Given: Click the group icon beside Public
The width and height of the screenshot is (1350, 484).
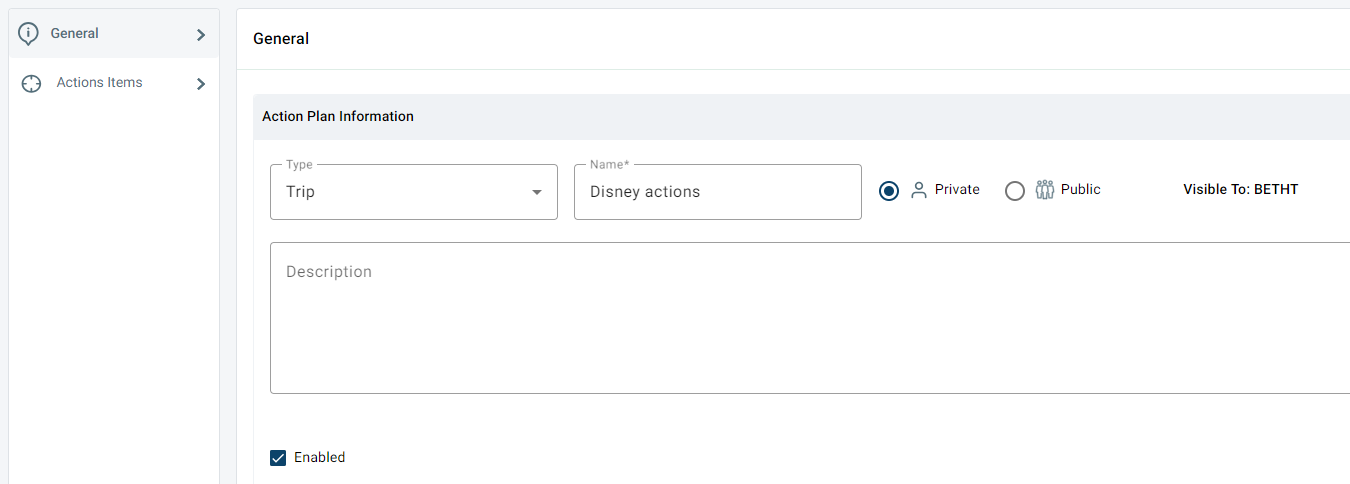Looking at the screenshot, I should 1045,190.
